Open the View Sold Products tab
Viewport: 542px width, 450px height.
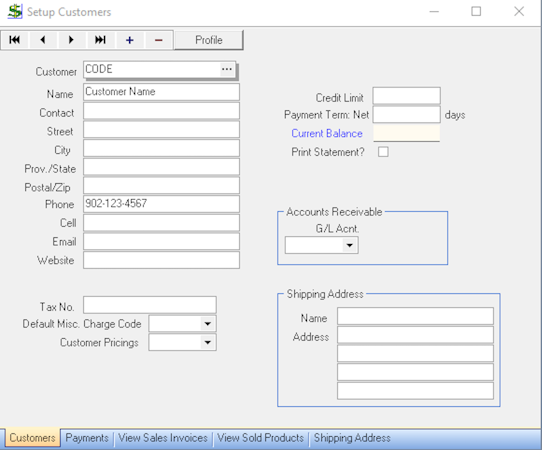(x=260, y=438)
